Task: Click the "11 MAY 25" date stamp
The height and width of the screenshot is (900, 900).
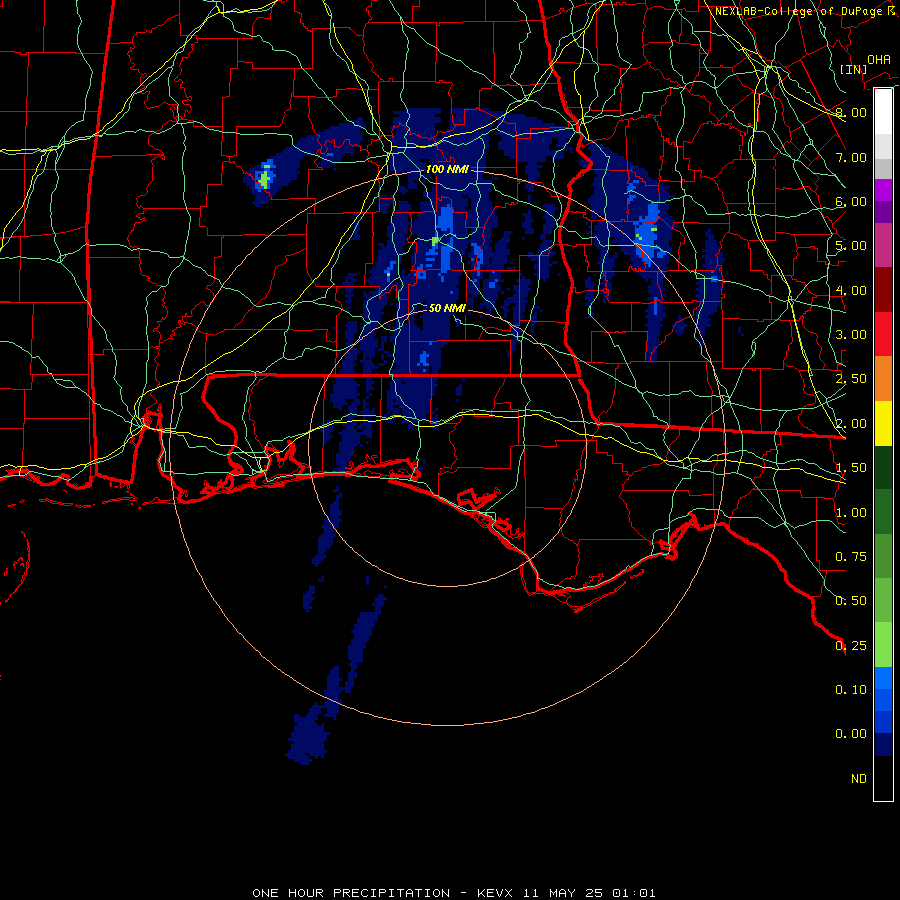Action: pyautogui.click(x=562, y=893)
